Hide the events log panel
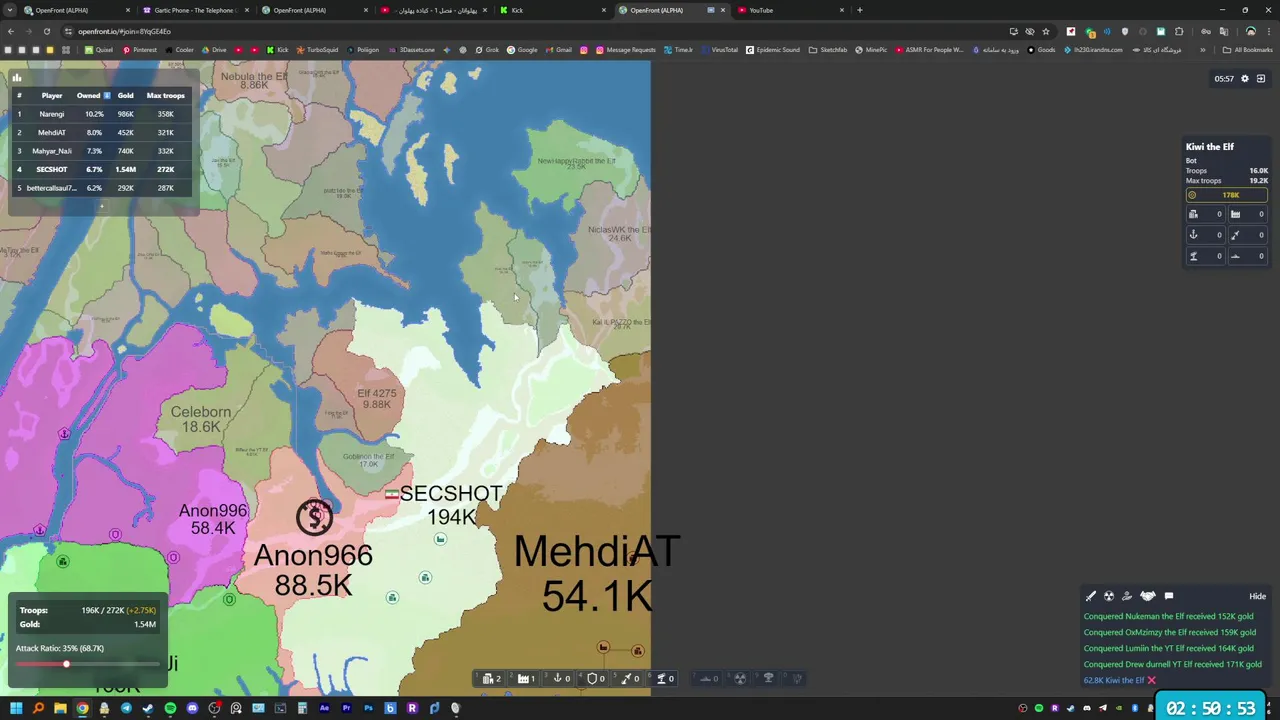Screen dimensions: 1280x720 point(1257,596)
